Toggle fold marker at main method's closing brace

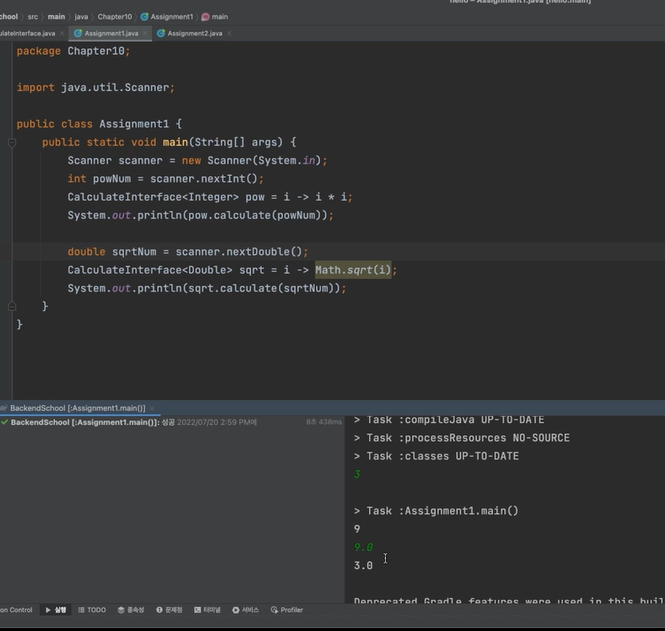click(12, 306)
